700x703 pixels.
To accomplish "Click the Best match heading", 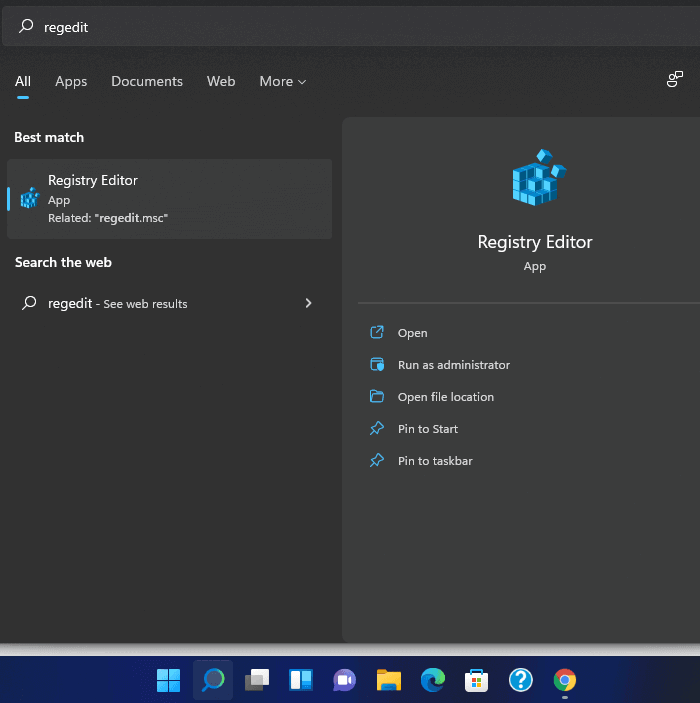I will click(49, 137).
